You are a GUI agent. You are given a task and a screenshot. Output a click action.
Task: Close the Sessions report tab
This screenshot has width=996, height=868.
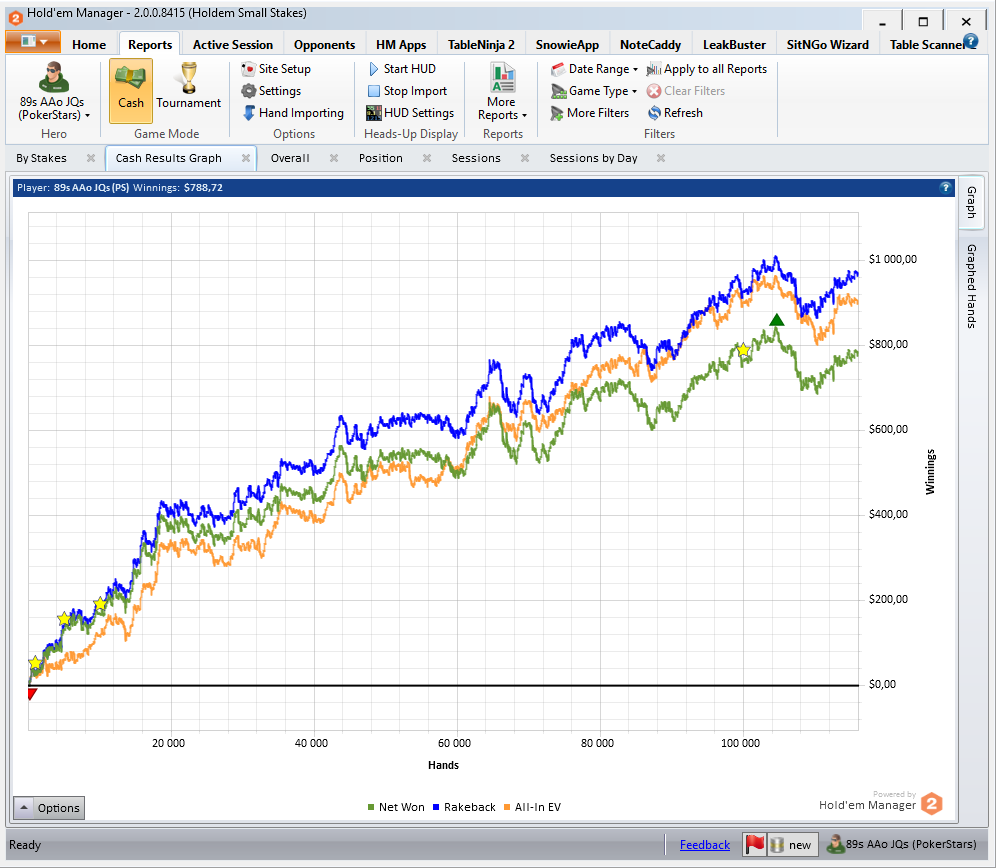(x=525, y=158)
